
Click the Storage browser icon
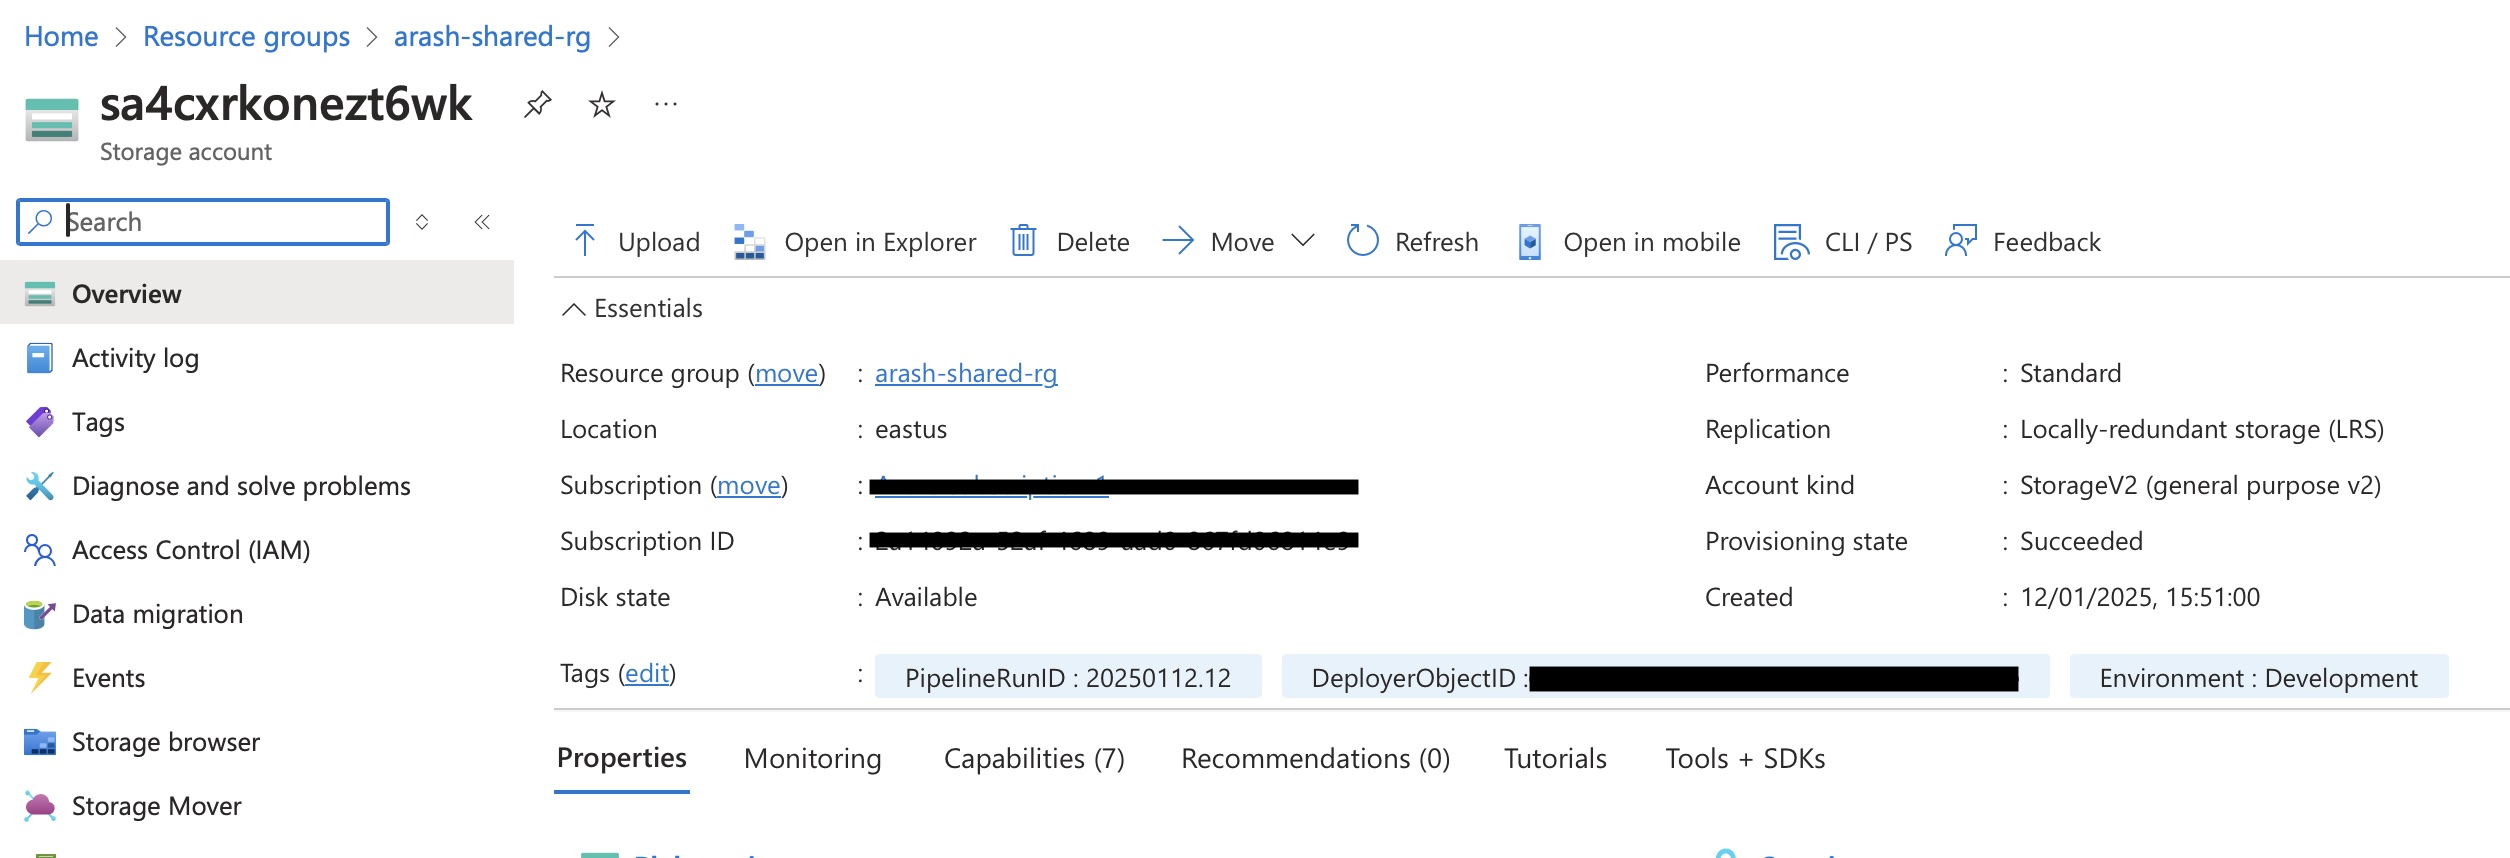(39, 742)
